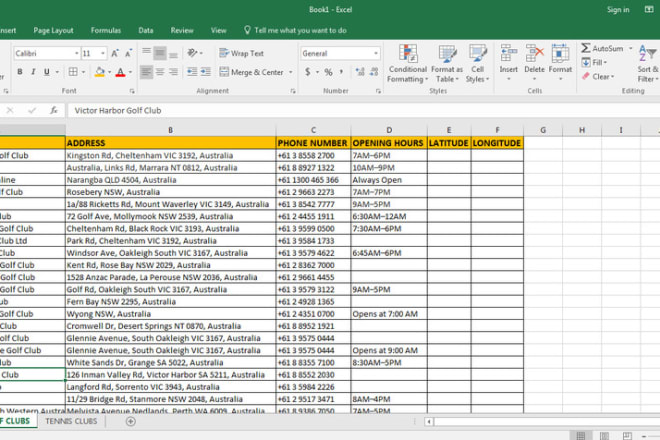
Task: Align text to top
Action: [x=146, y=53]
